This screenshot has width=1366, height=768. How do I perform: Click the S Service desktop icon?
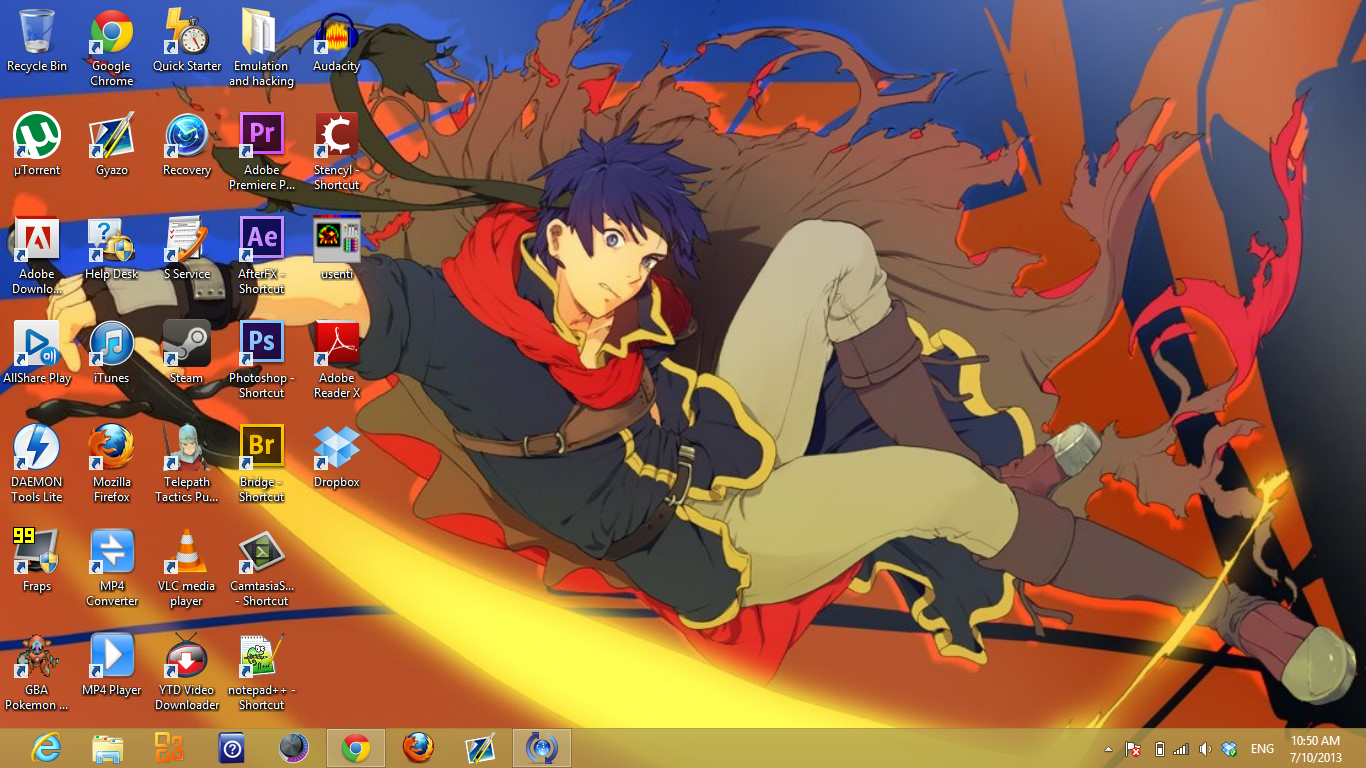[x=187, y=249]
